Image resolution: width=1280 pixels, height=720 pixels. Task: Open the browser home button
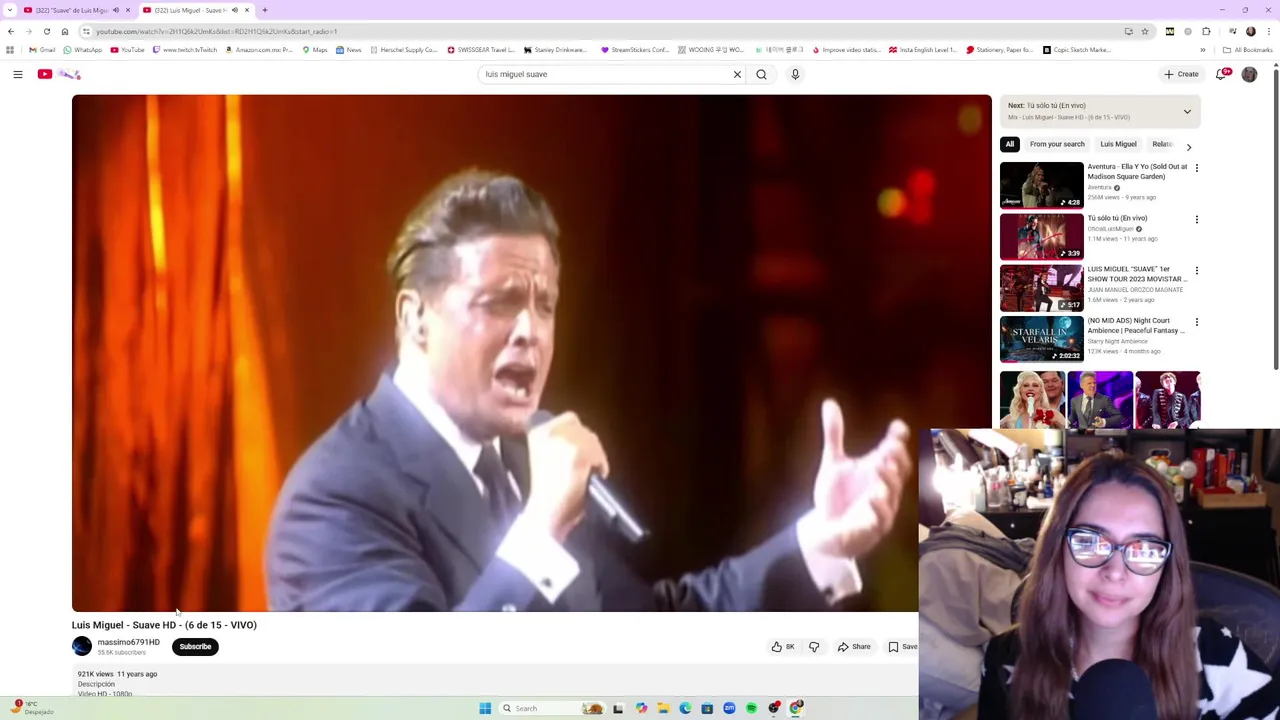[65, 32]
